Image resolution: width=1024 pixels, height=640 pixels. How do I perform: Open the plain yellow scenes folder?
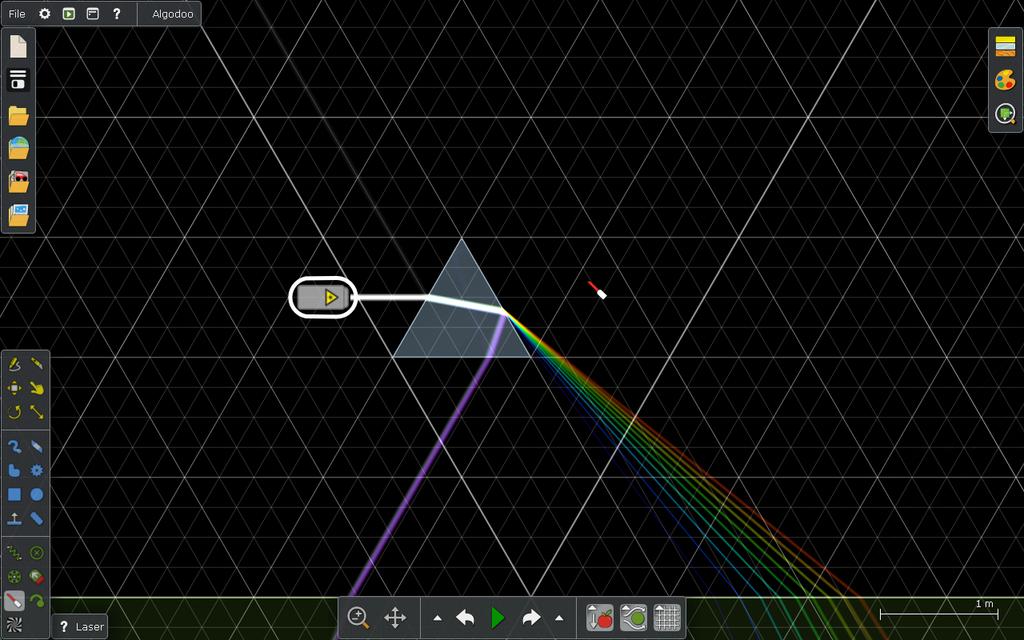coord(18,116)
